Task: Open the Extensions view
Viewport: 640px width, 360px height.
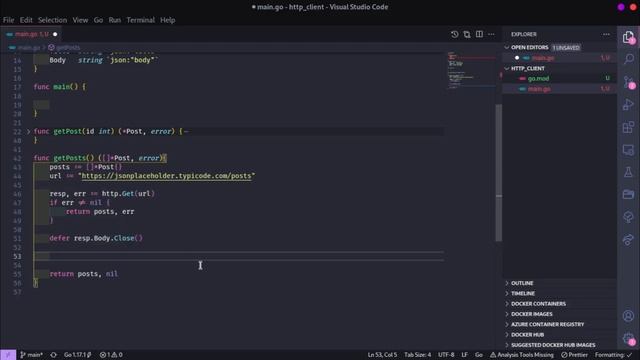Action: (x=628, y=127)
